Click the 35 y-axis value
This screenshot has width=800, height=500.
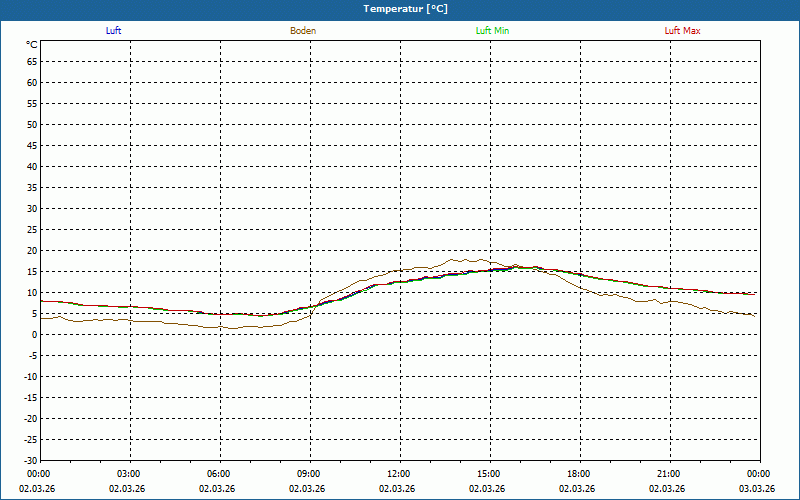[x=32, y=188]
